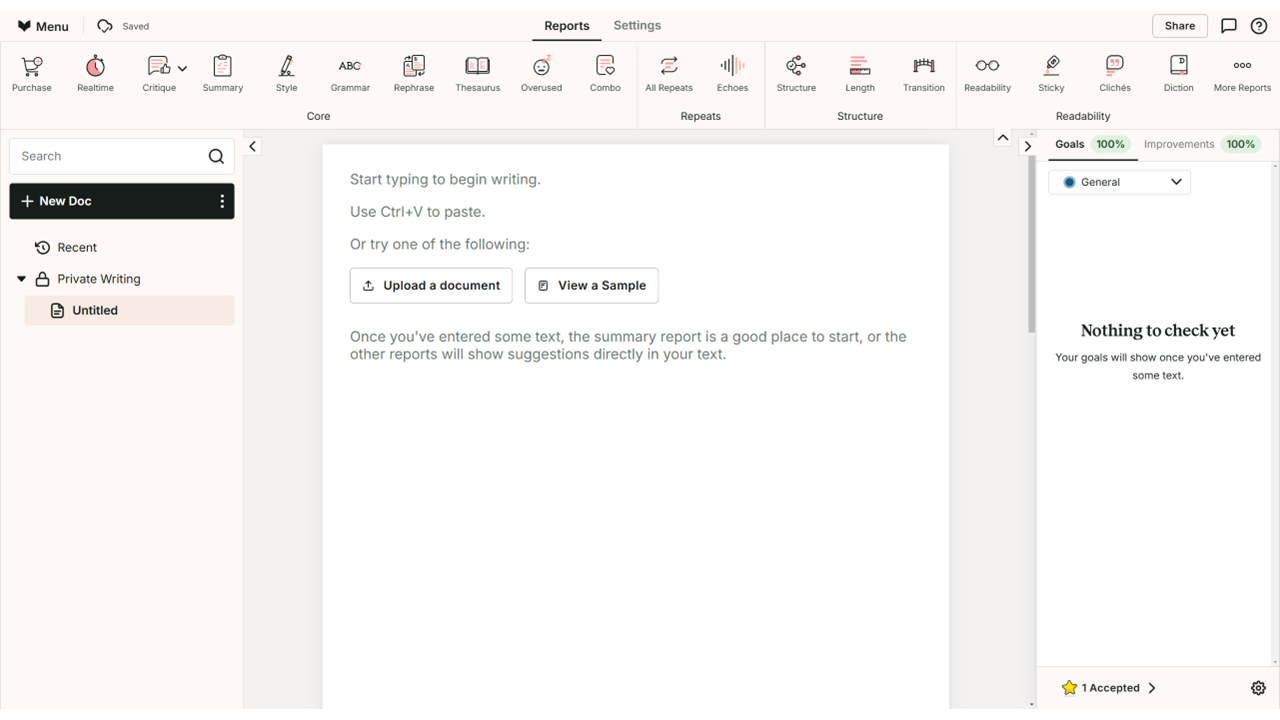Hide the reports toolbar ribbon
This screenshot has width=1280, height=720.
(x=1002, y=138)
